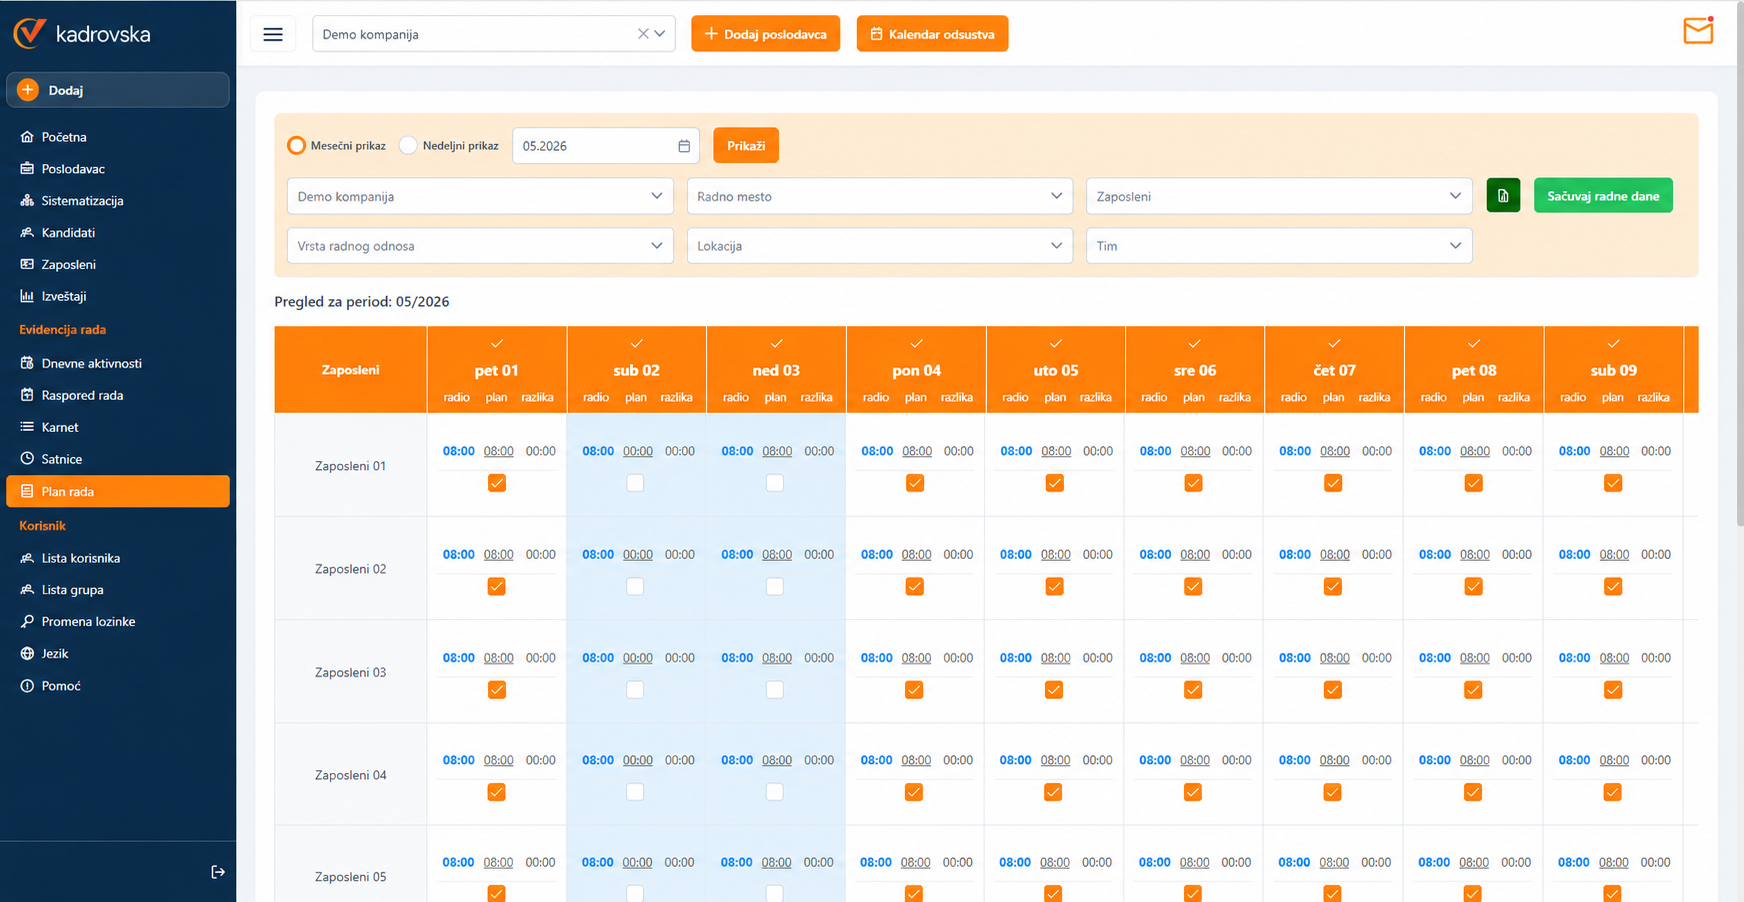Viewport: 1744px width, 902px height.
Task: Click the Početna home icon
Action: pos(27,137)
